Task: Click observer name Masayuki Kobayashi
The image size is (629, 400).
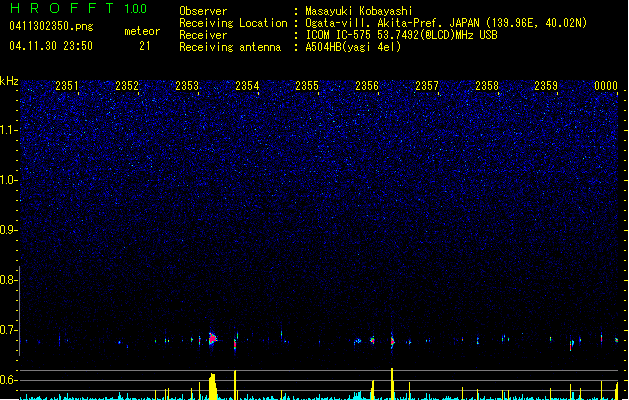Action: [359, 11]
